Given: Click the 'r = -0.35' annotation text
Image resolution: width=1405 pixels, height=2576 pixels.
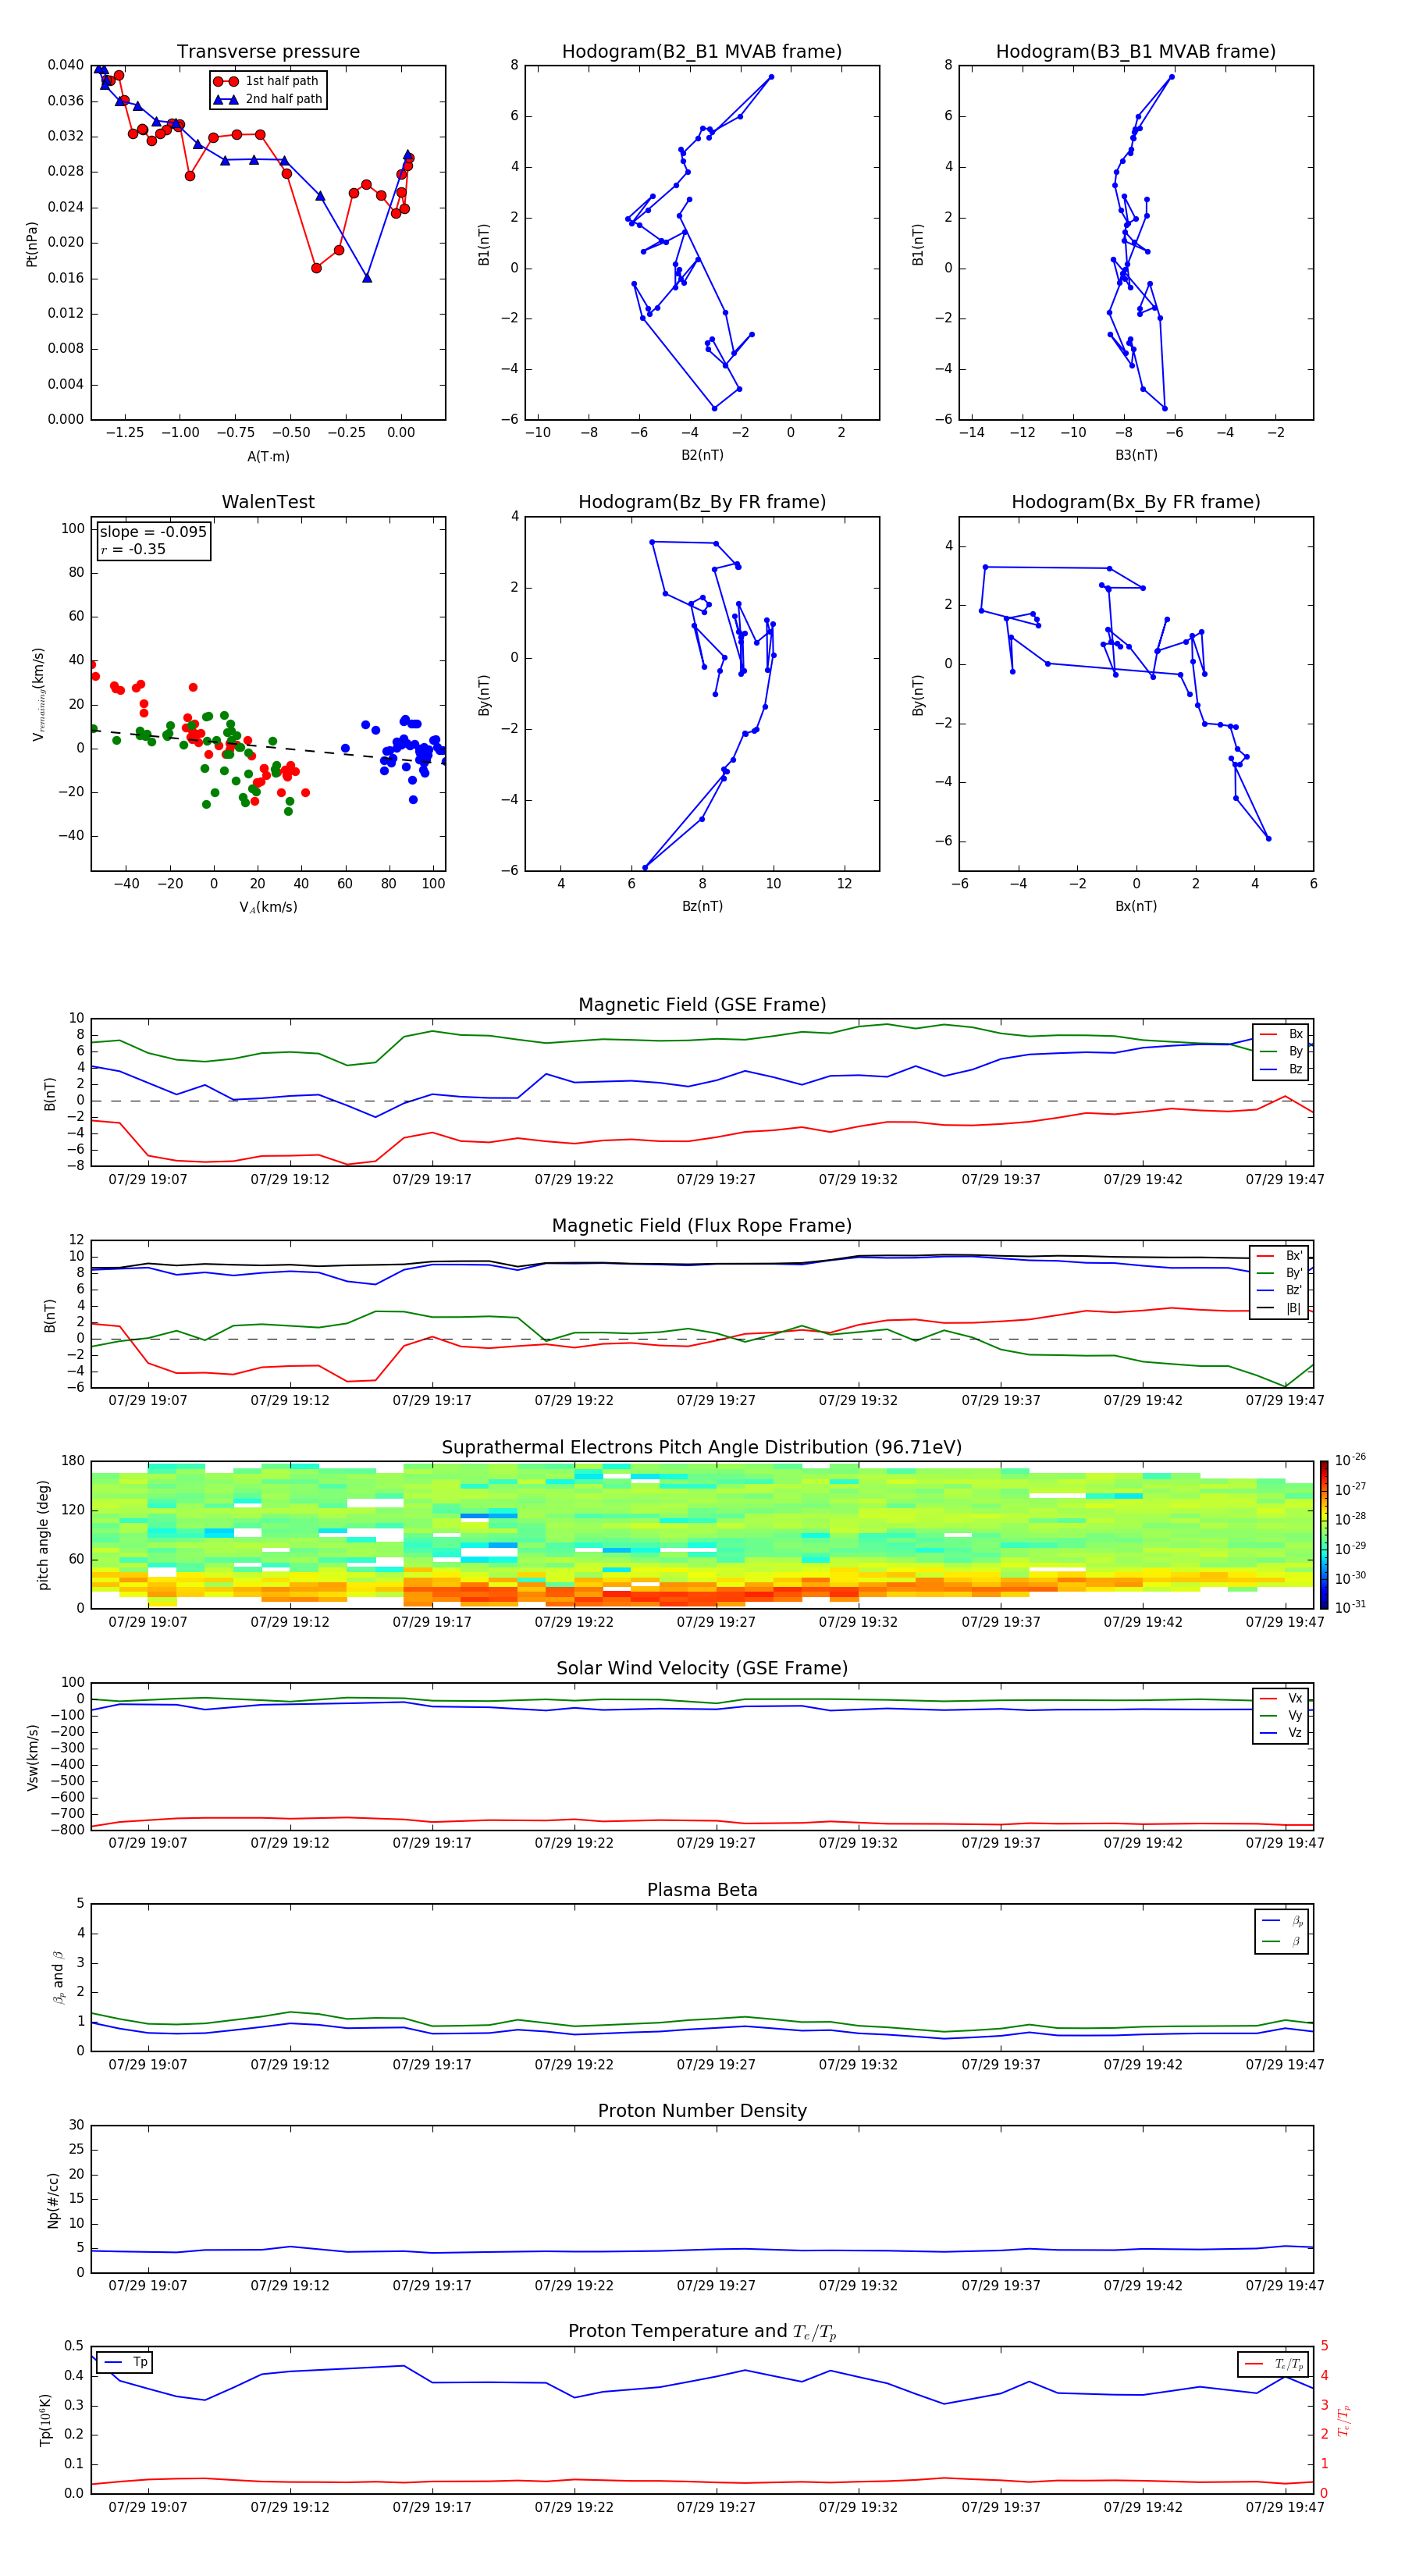Looking at the screenshot, I should click(x=133, y=550).
